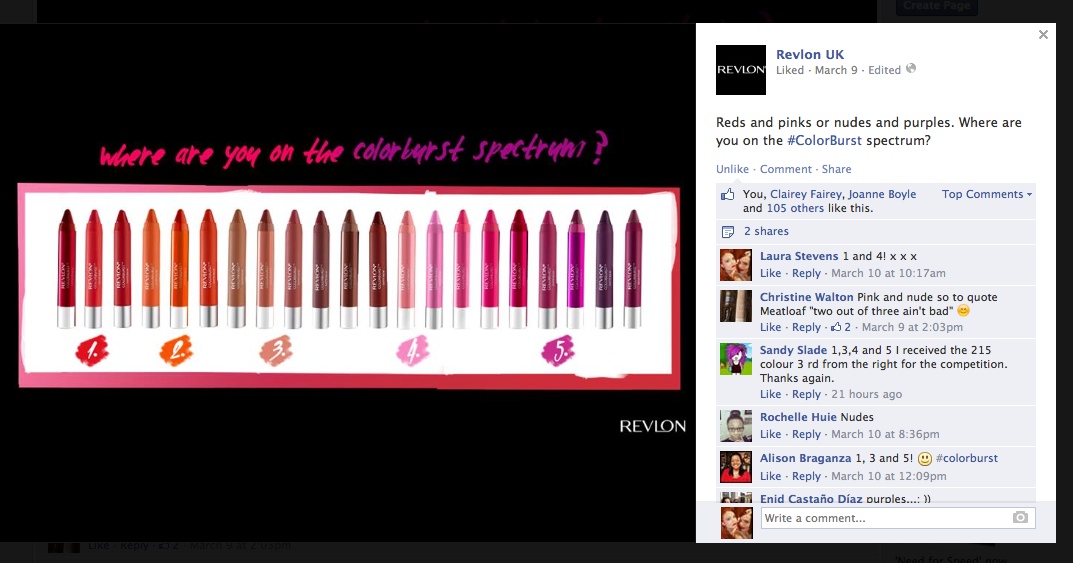
Task: Click the thumbs-up icon beside the likes summary
Action: [x=727, y=194]
